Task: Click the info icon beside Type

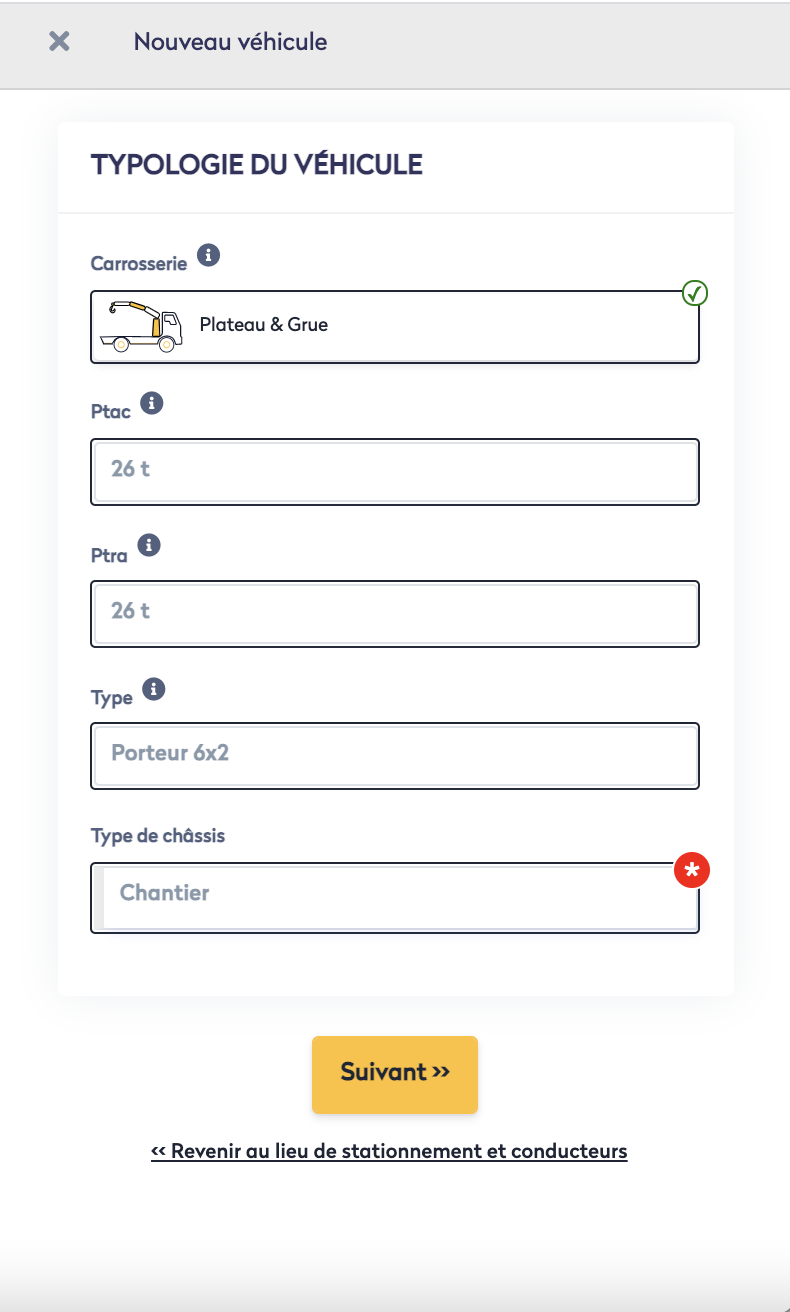Action: pos(154,689)
